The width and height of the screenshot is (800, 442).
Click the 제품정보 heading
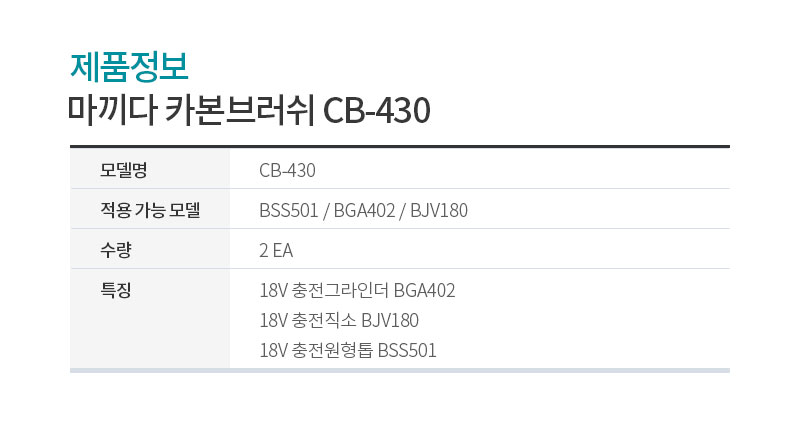129,67
